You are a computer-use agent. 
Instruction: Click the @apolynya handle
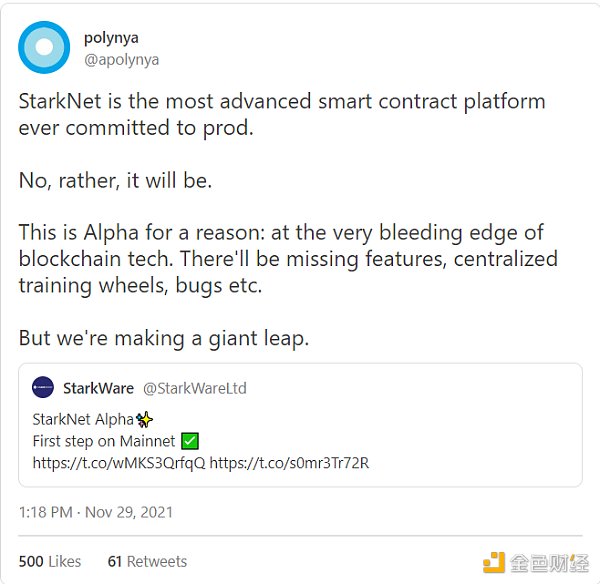pyautogui.click(x=121, y=60)
